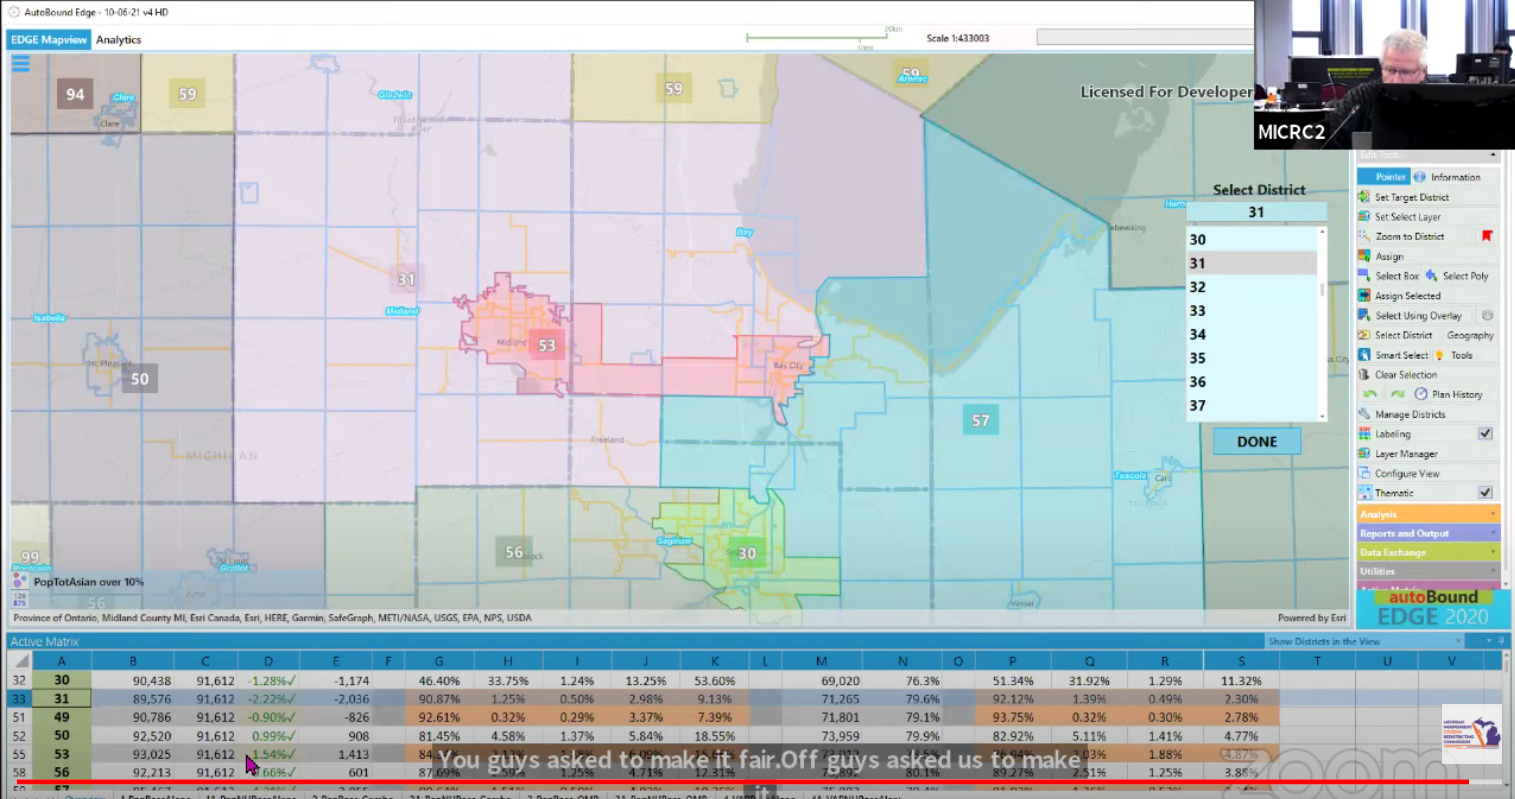The width and height of the screenshot is (1515, 799).
Task: Select column D header in Active Matrix
Action: 269,661
